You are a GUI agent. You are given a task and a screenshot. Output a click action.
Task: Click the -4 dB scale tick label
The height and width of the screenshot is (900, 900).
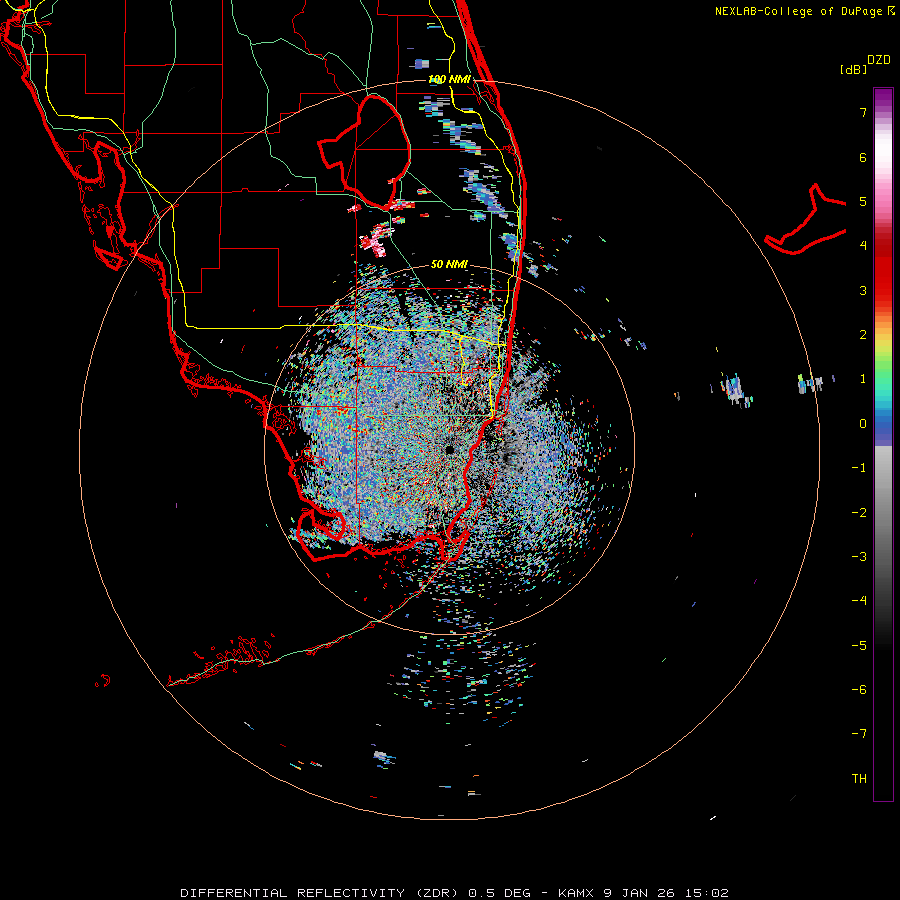(859, 601)
